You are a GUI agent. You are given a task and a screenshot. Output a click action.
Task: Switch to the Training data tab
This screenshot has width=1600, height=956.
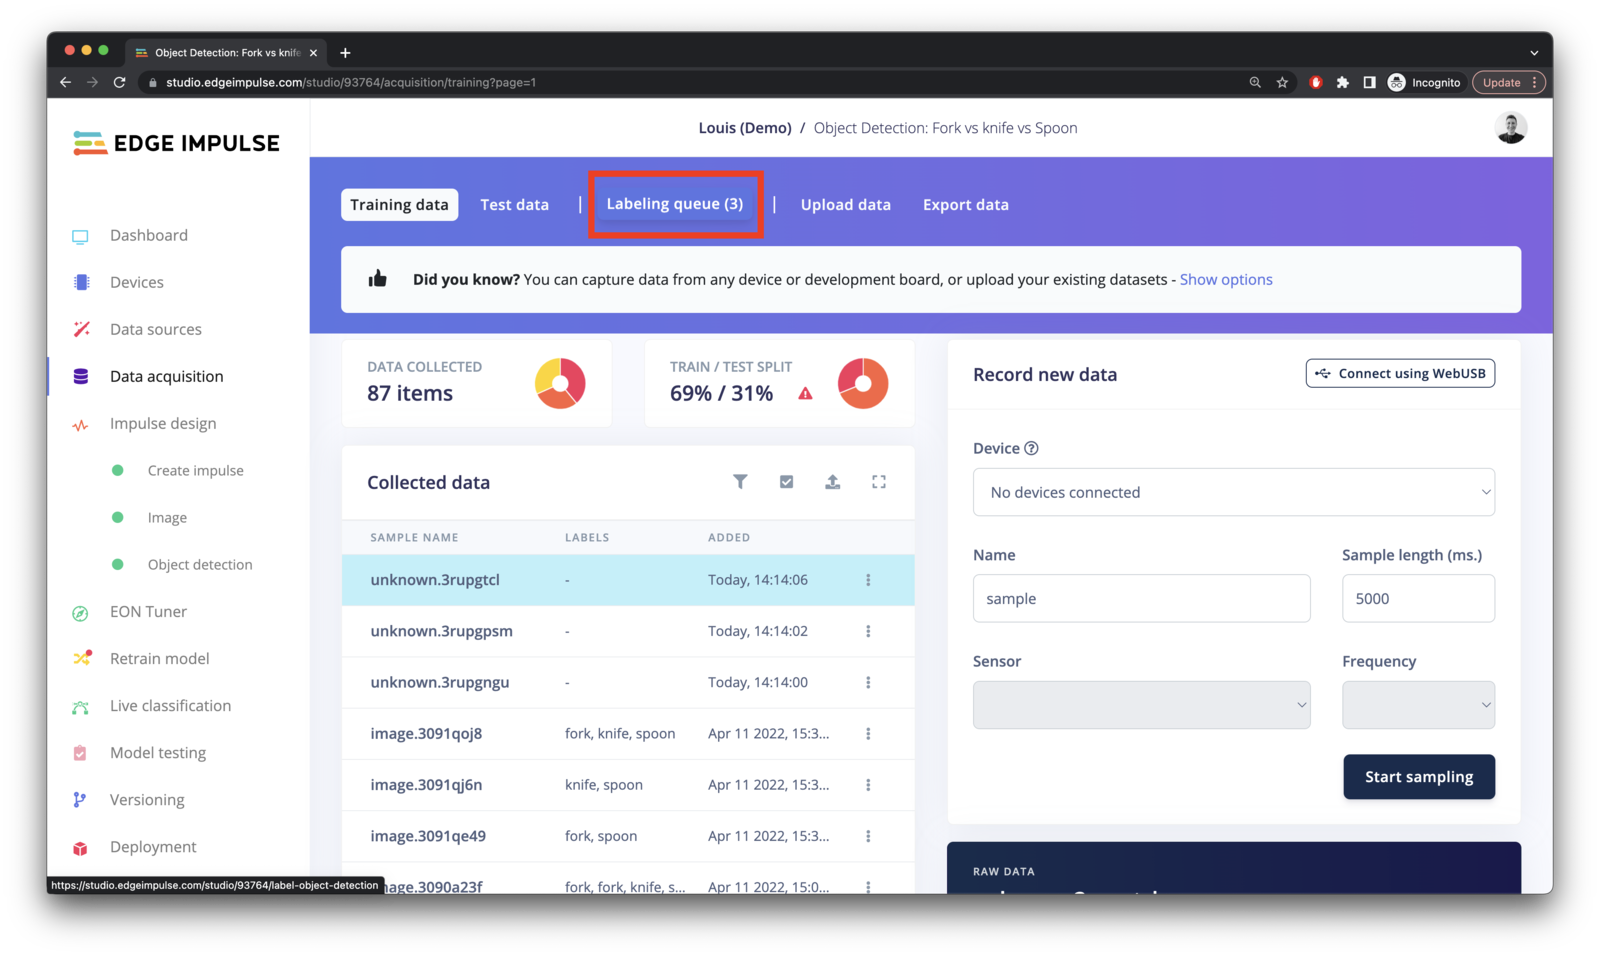coord(399,204)
